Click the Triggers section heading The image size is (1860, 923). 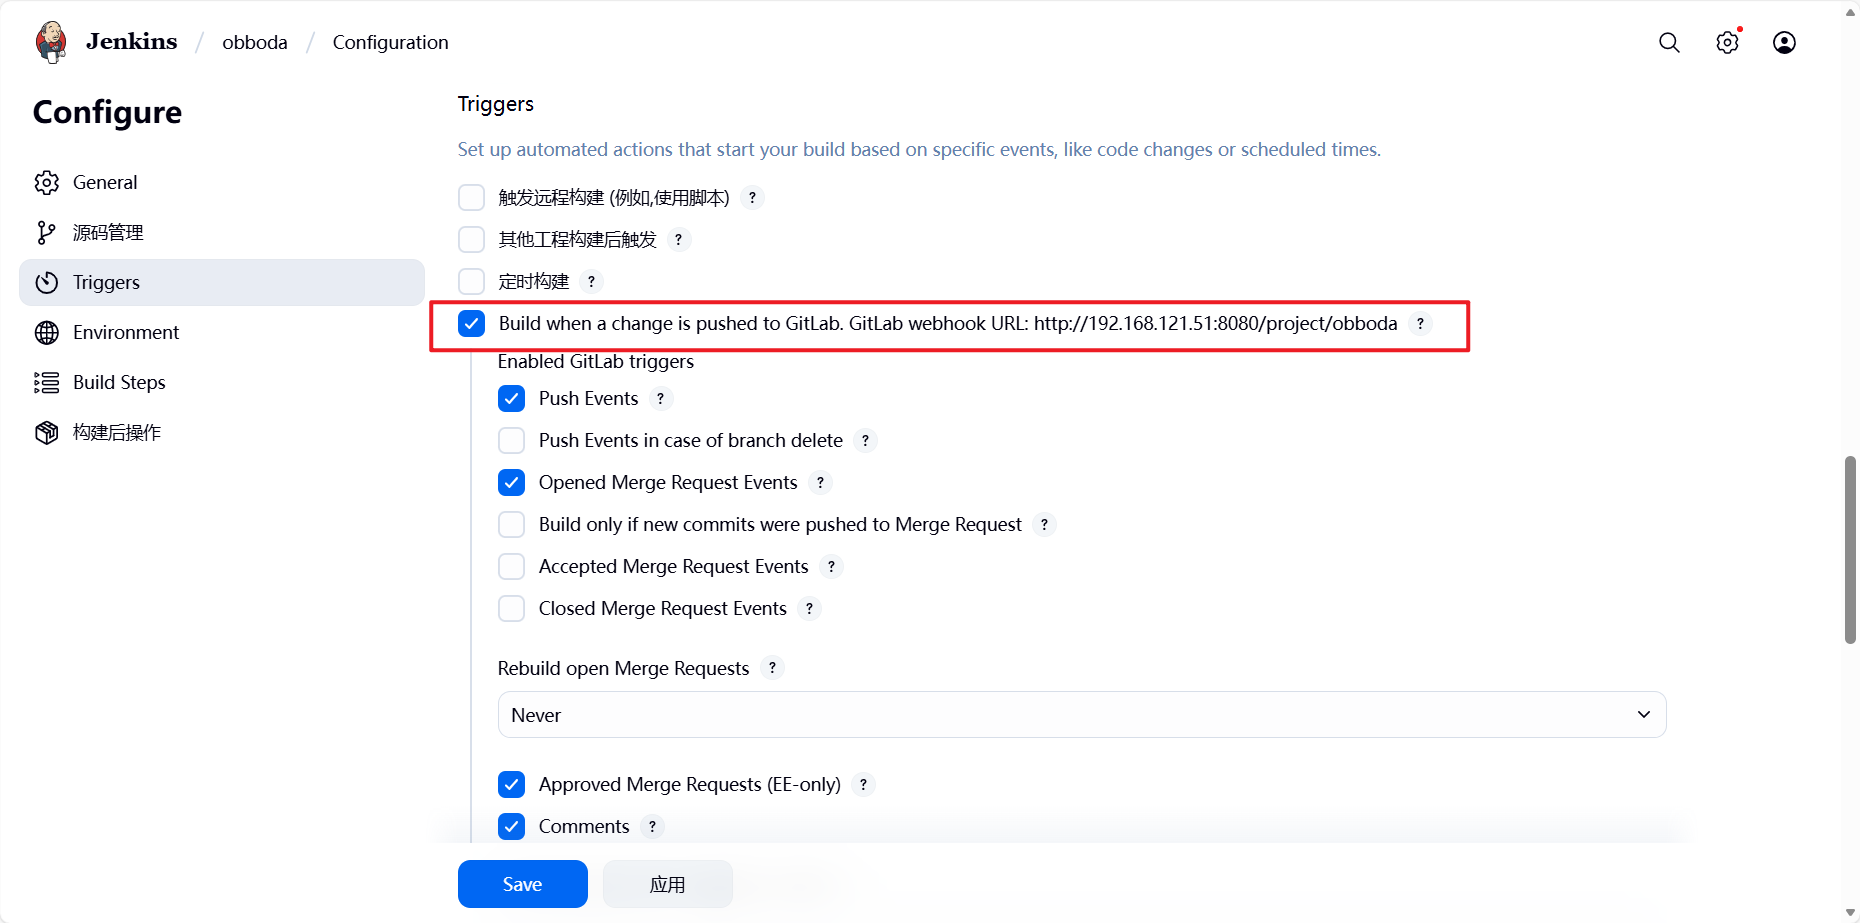(x=496, y=104)
